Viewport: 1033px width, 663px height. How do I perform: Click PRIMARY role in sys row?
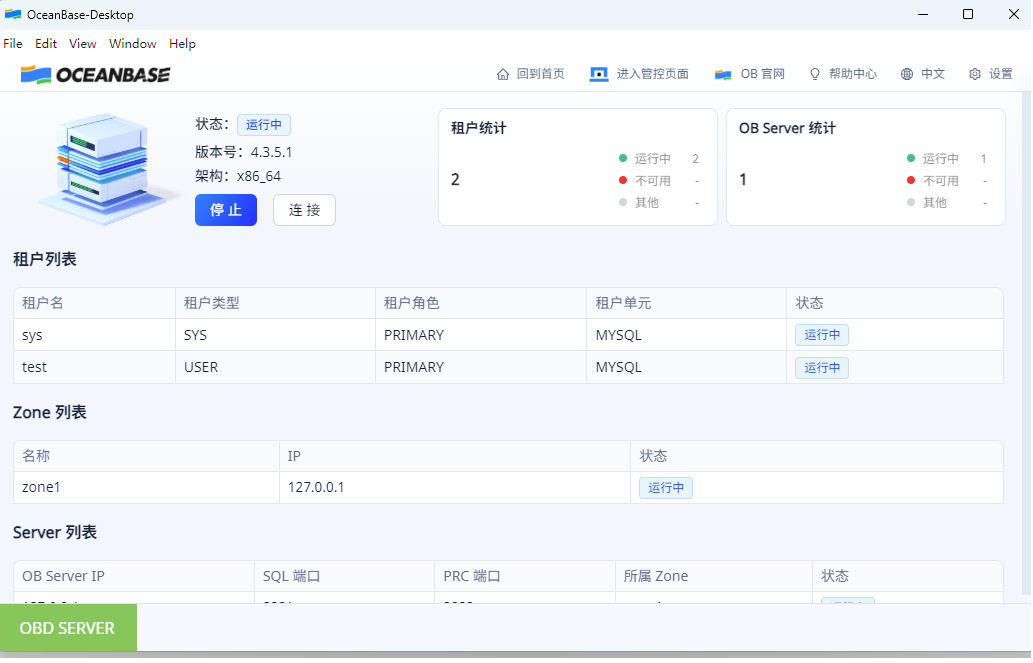pyautogui.click(x=481, y=335)
